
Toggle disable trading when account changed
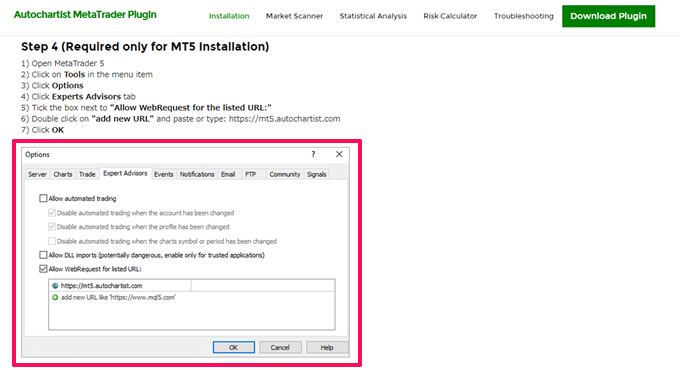[52, 213]
